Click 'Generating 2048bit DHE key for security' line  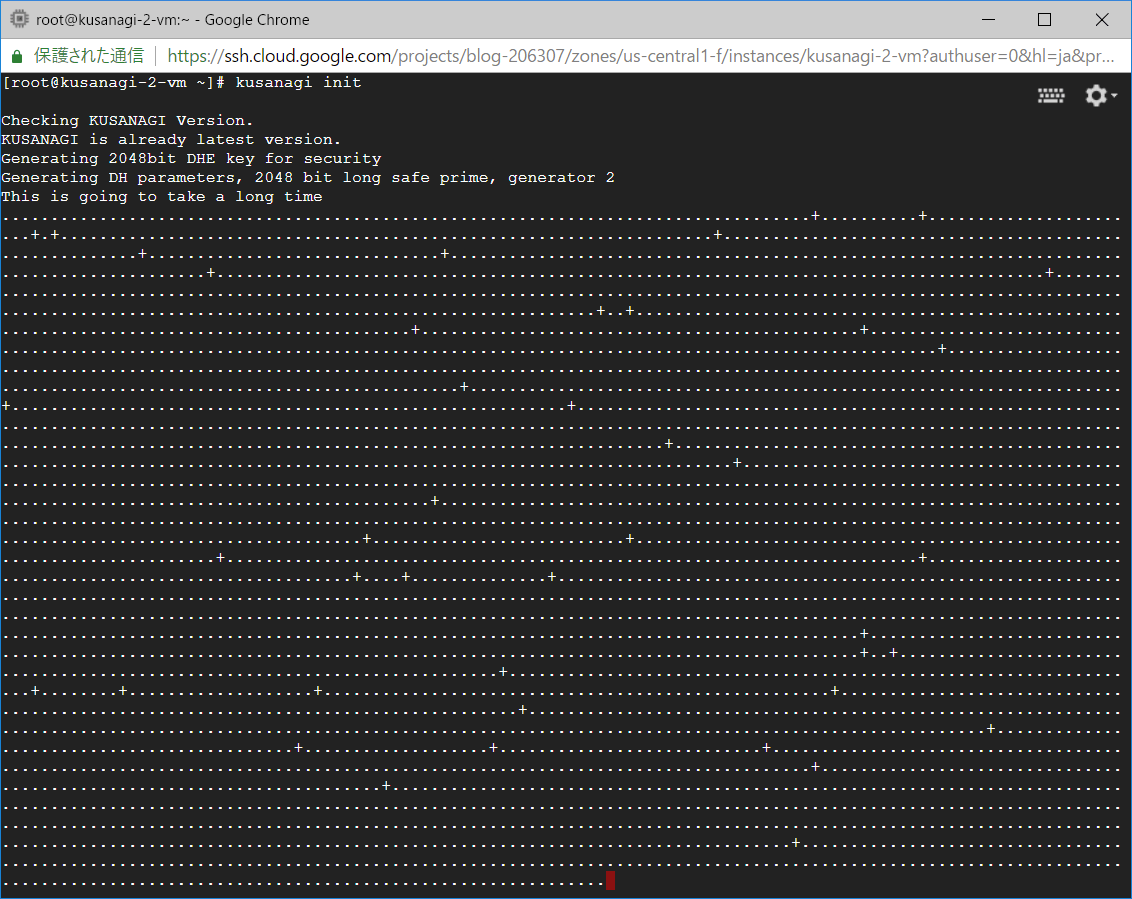[x=191, y=159]
